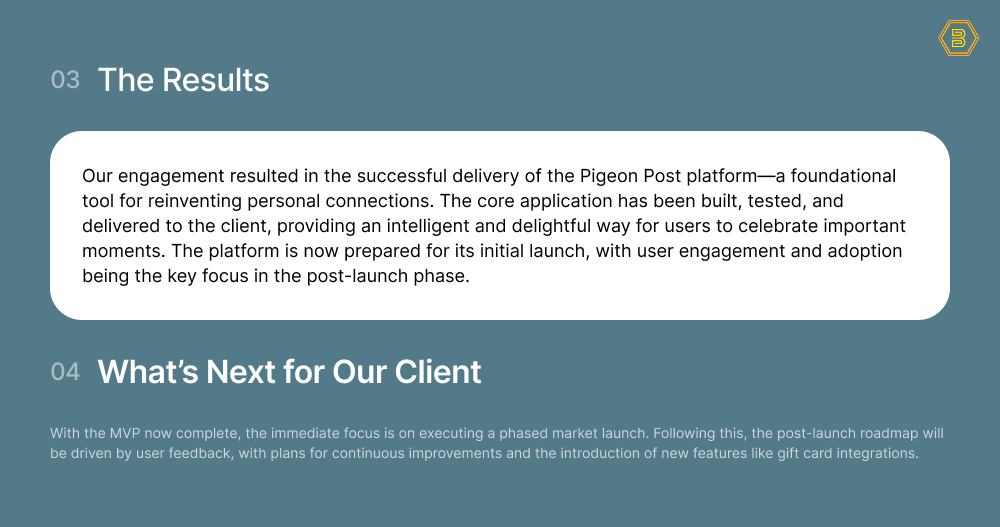Select What's Next for Our Client heading
1000x527 pixels.
tap(289, 372)
